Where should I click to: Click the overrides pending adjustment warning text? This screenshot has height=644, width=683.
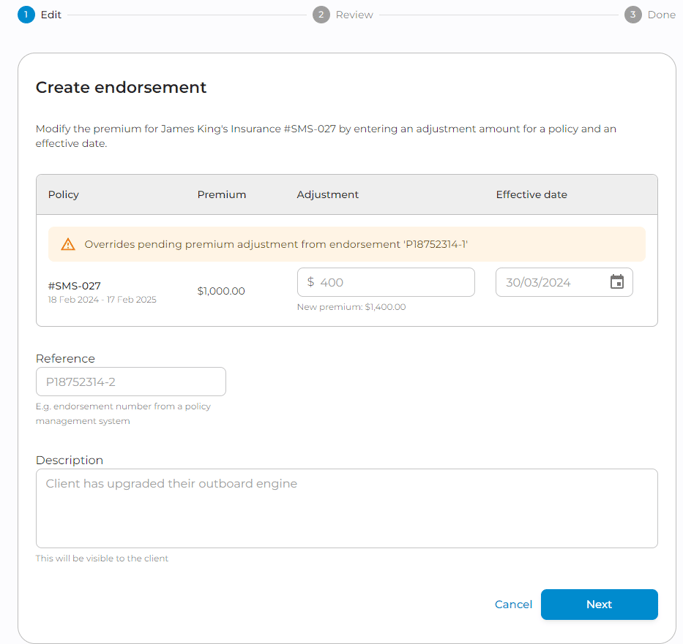click(x=276, y=244)
